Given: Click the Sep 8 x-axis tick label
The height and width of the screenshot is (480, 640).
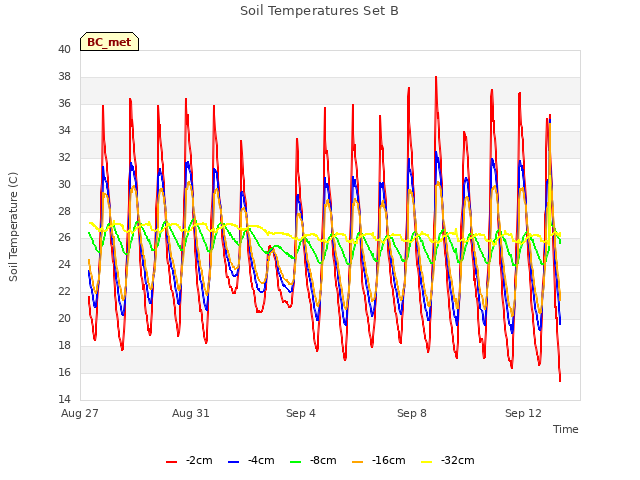Looking at the screenshot, I should pyautogui.click(x=412, y=413).
